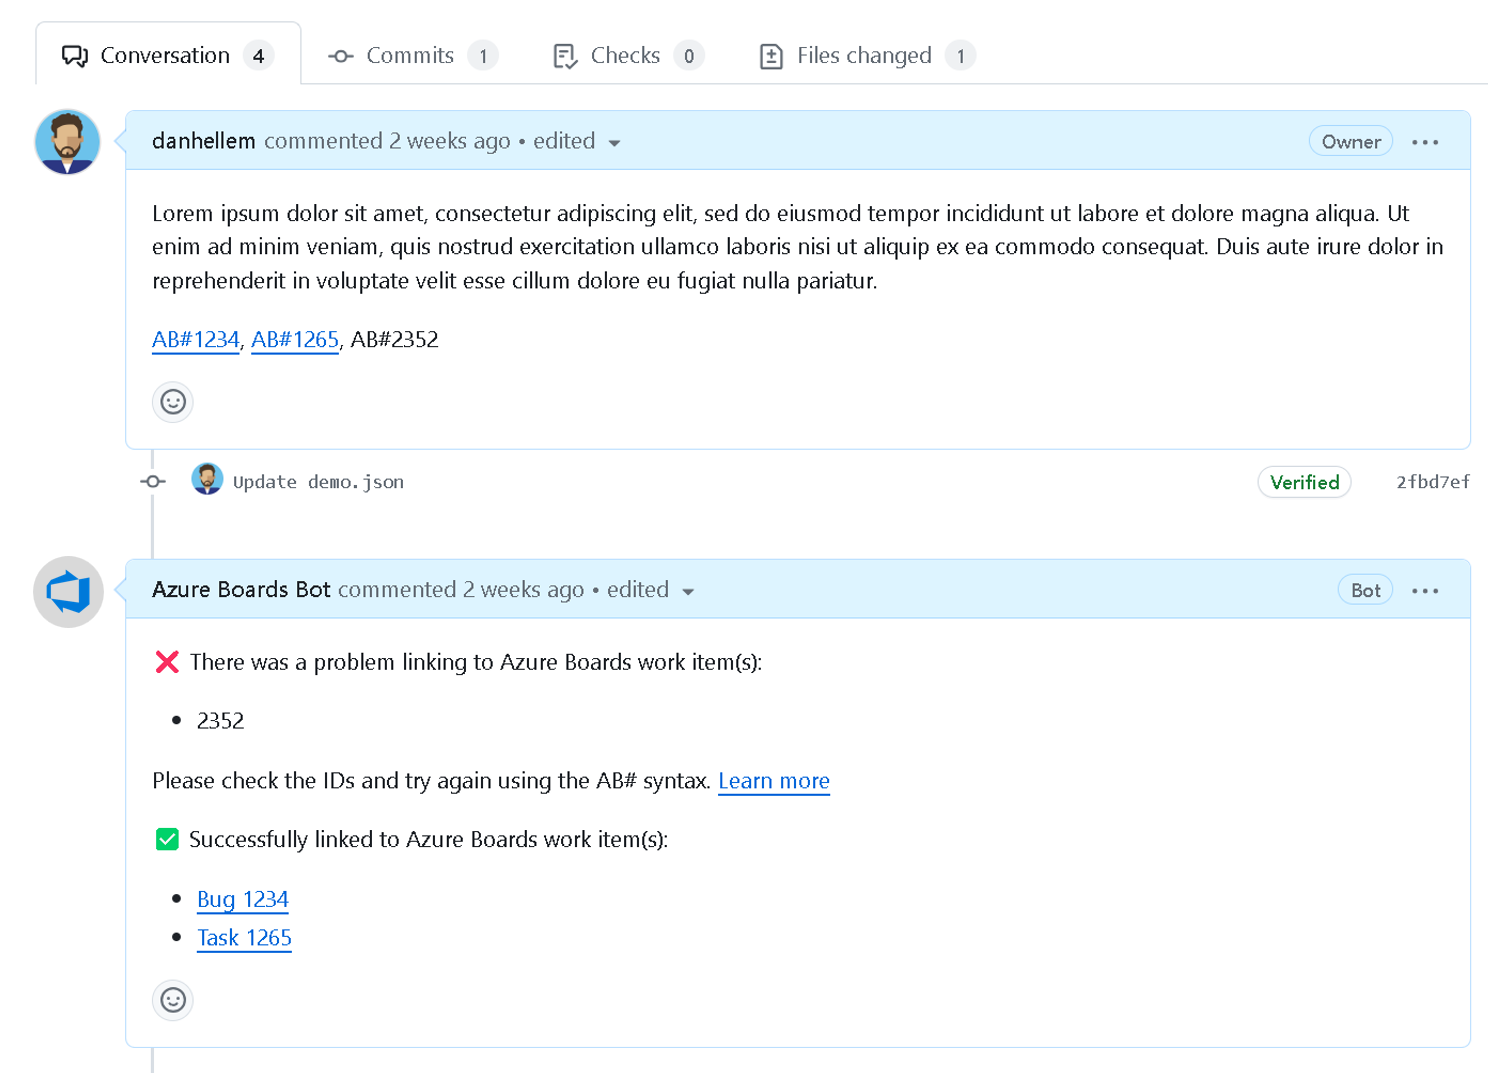Click the Checks checklist icon
Viewport: 1488px width, 1073px height.
coord(564,56)
